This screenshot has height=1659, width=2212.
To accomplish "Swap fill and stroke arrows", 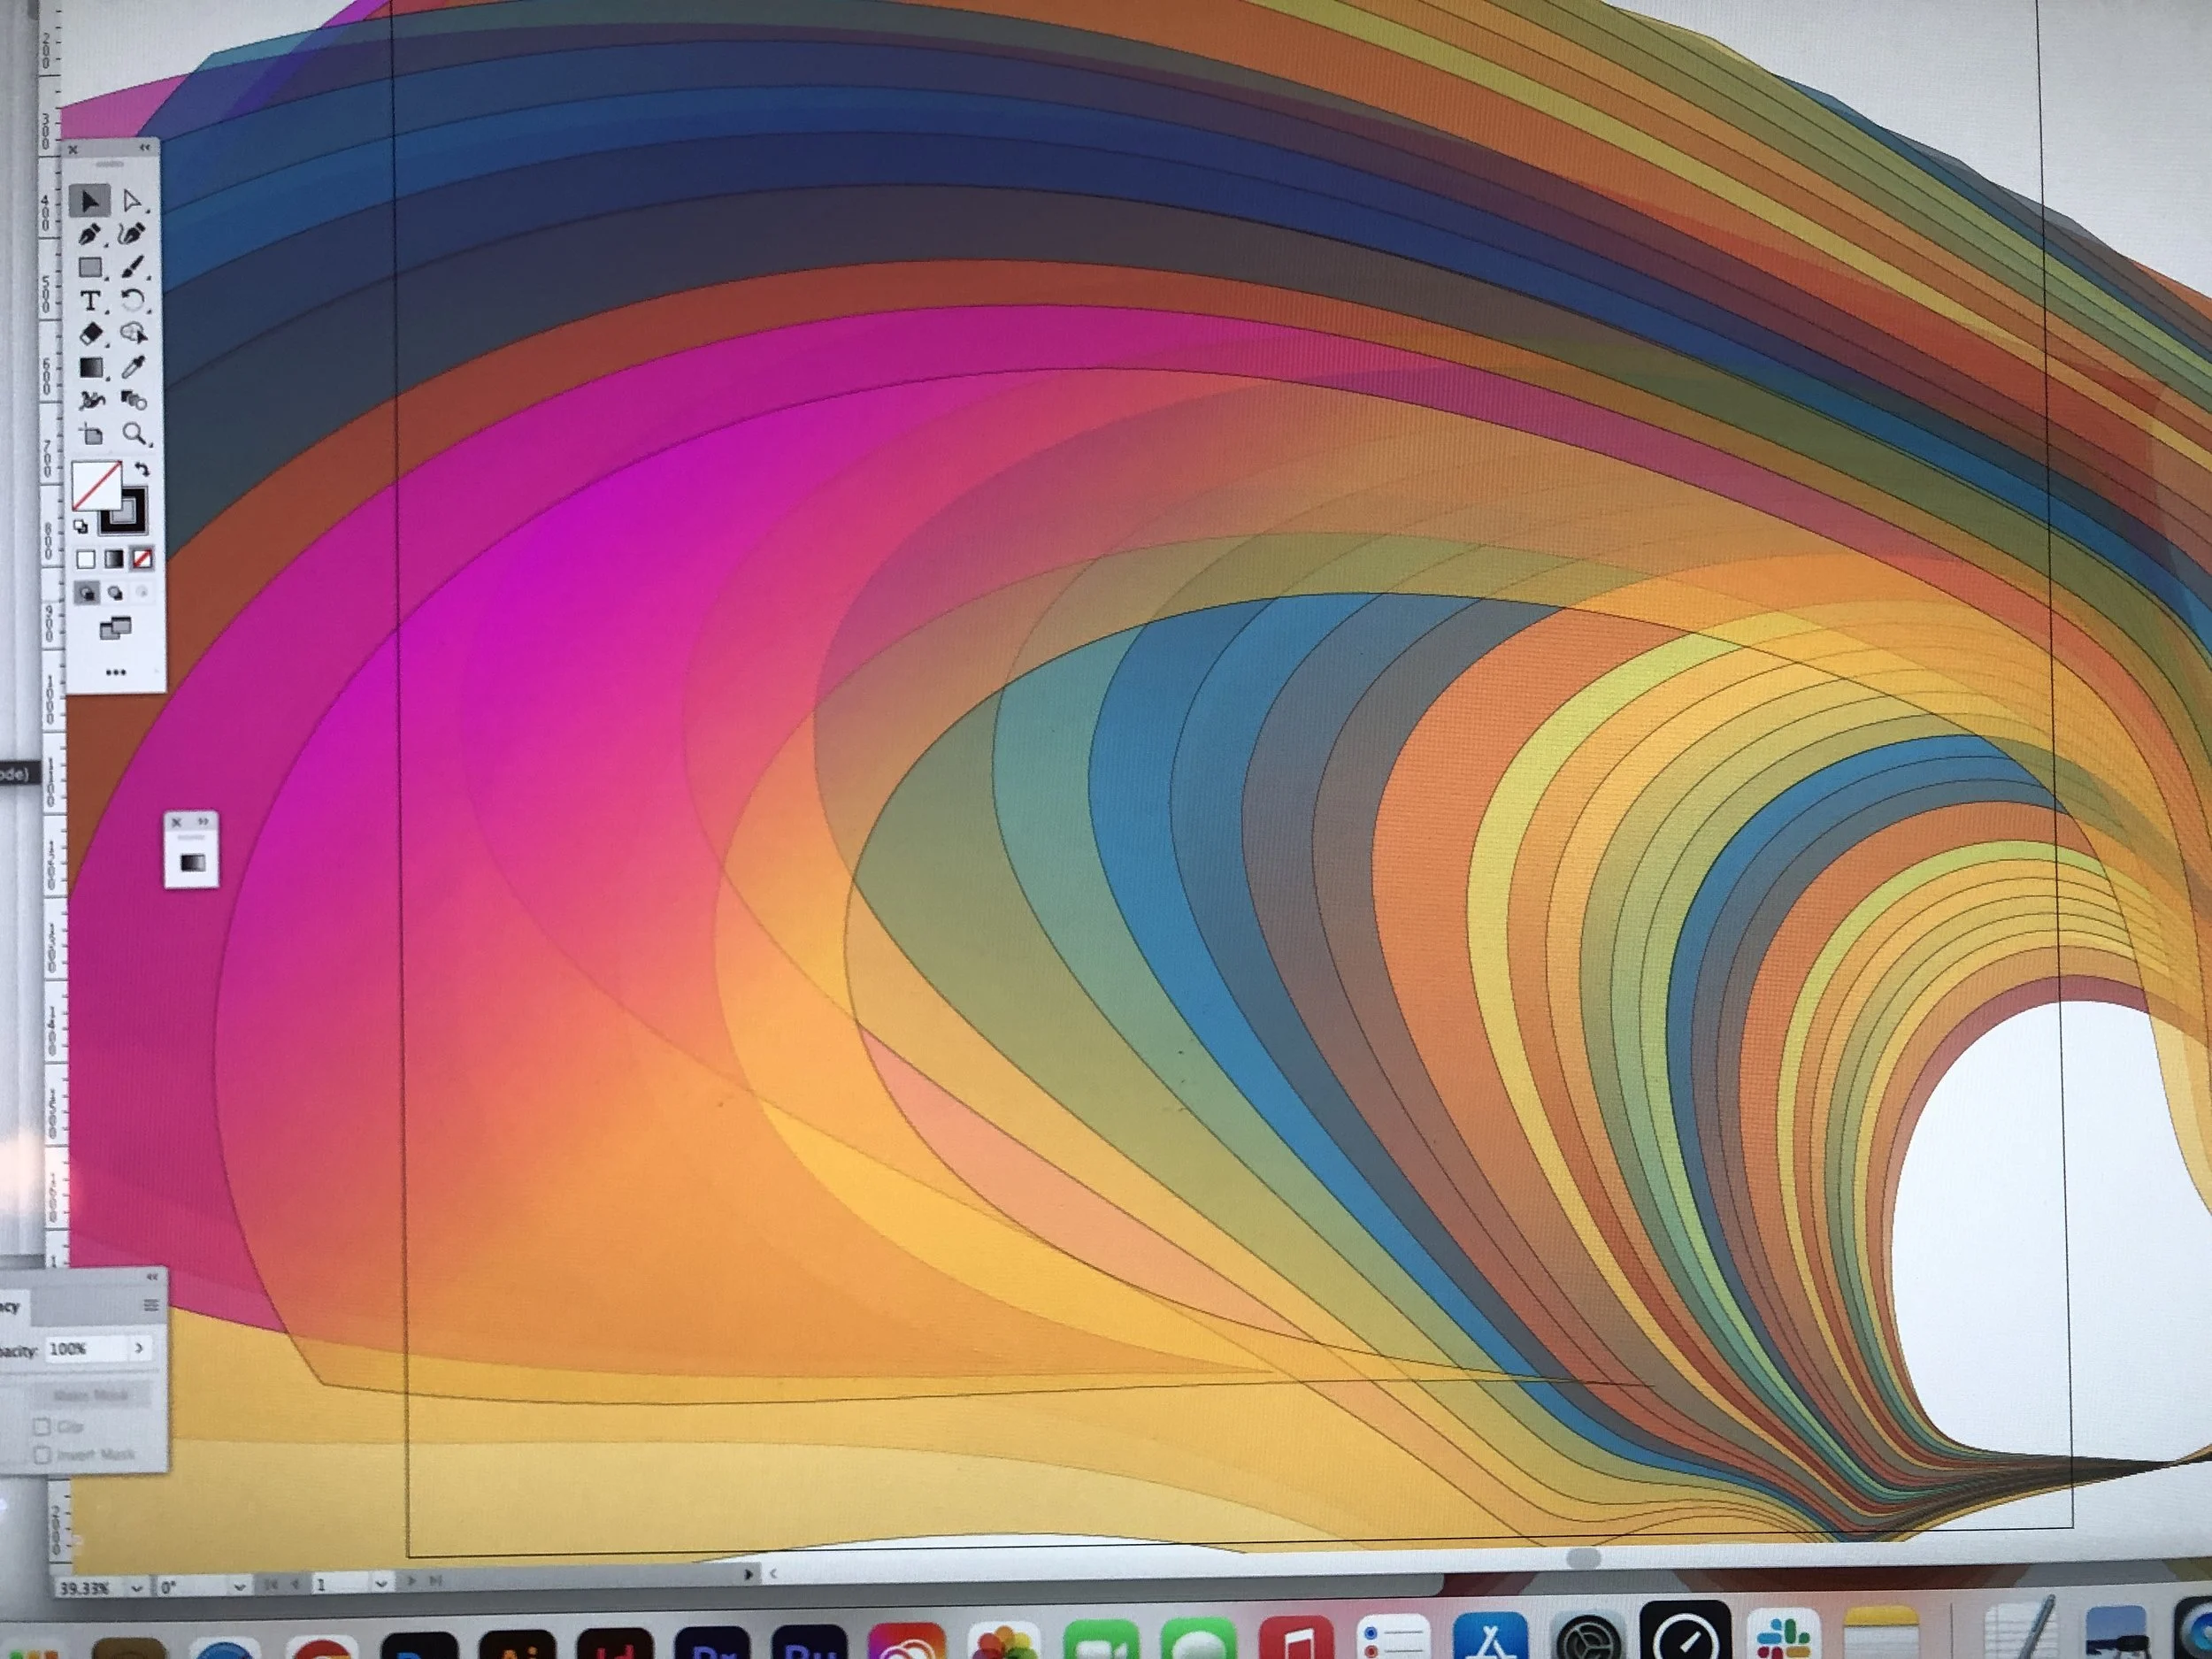I will [142, 469].
